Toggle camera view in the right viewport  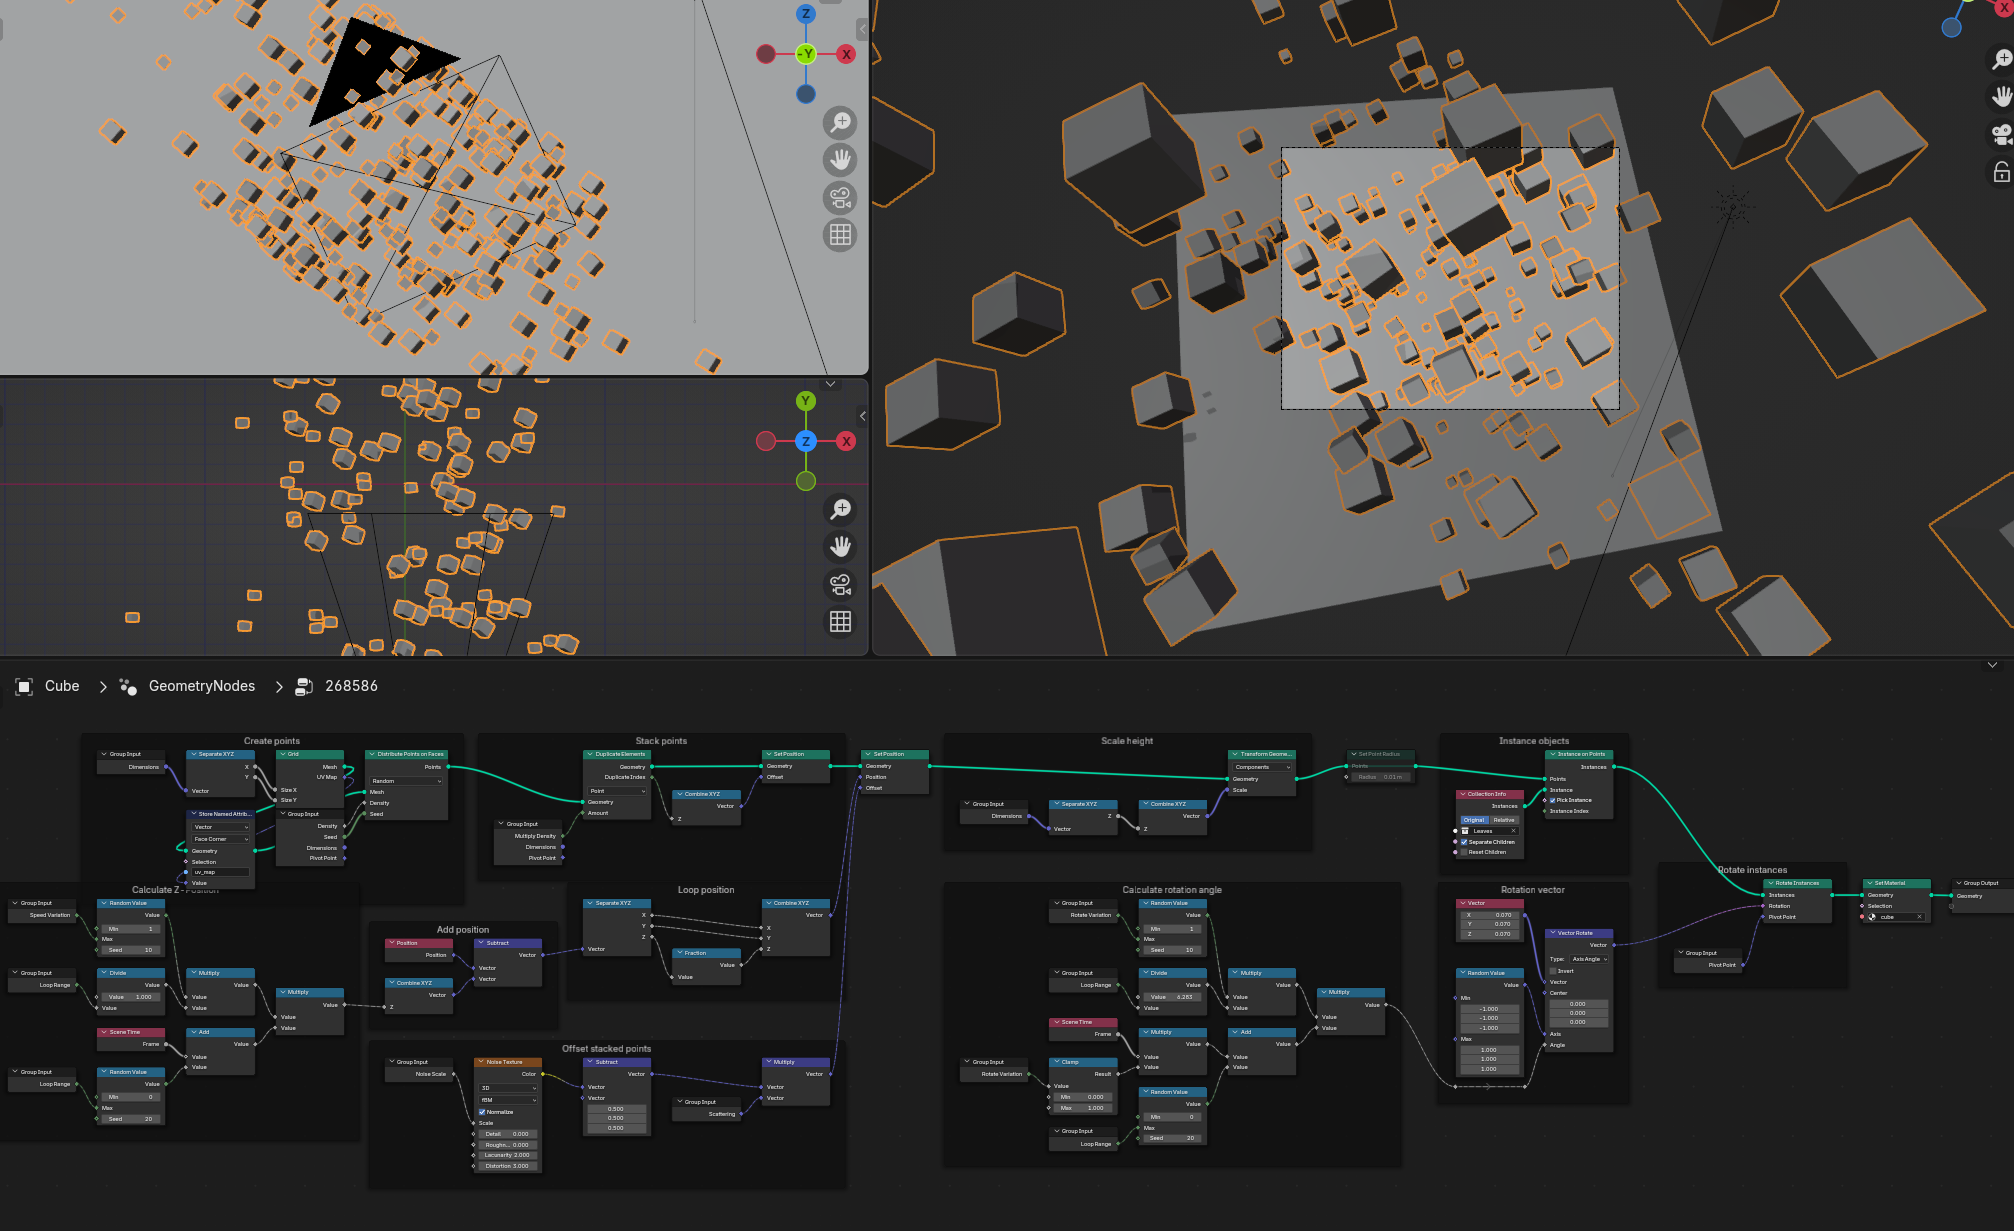[2001, 134]
